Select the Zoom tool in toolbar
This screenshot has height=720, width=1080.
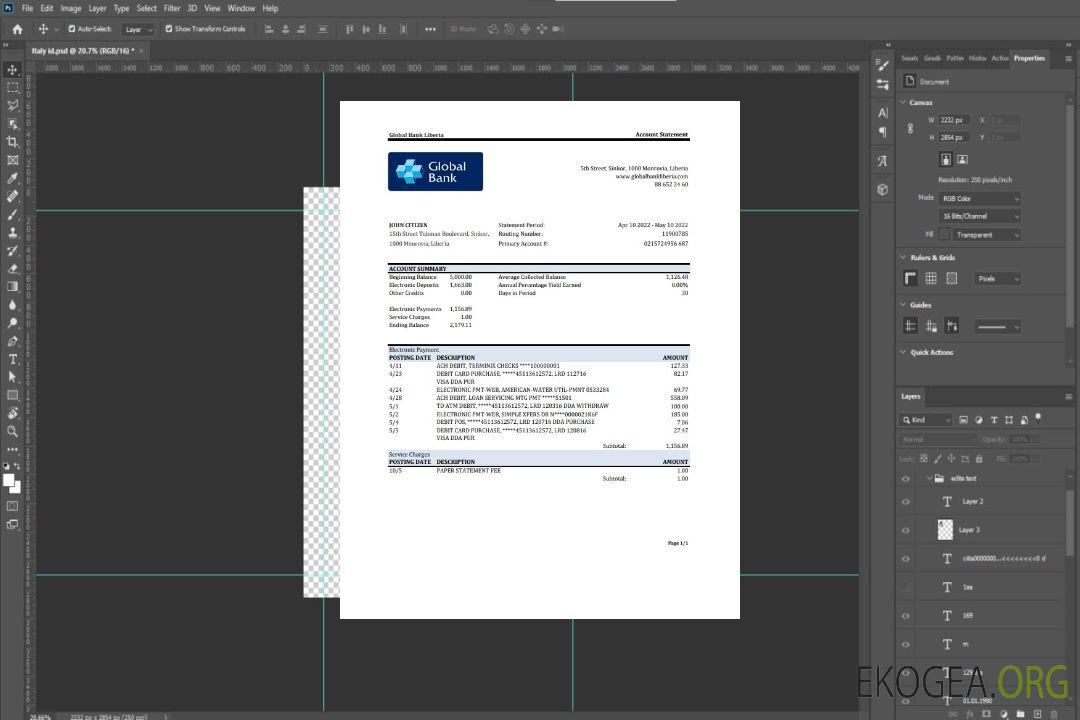[x=13, y=431]
